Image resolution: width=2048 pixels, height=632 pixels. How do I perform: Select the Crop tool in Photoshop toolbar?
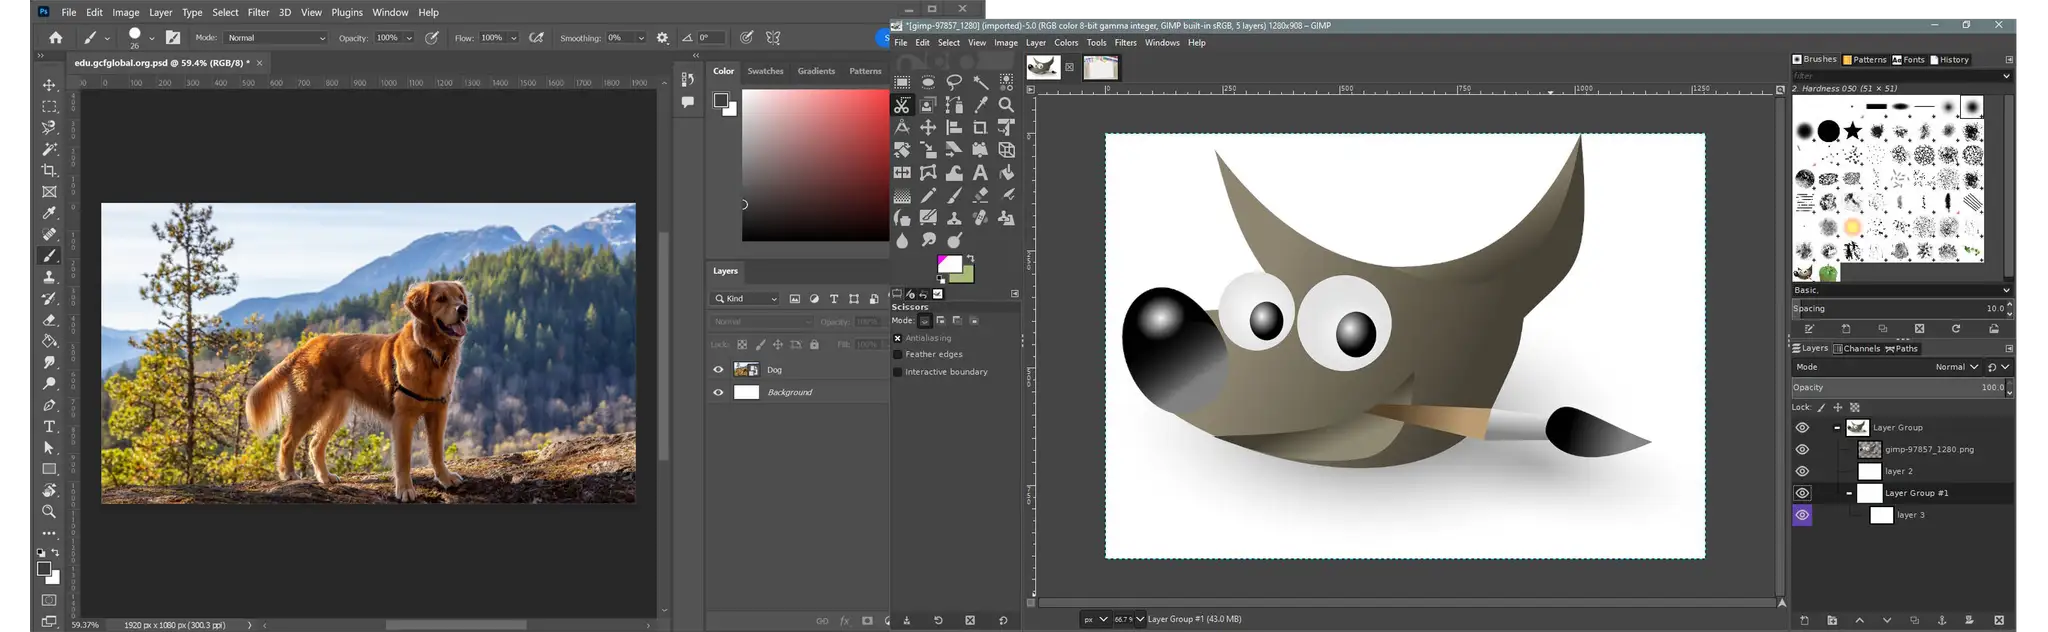[x=49, y=170]
